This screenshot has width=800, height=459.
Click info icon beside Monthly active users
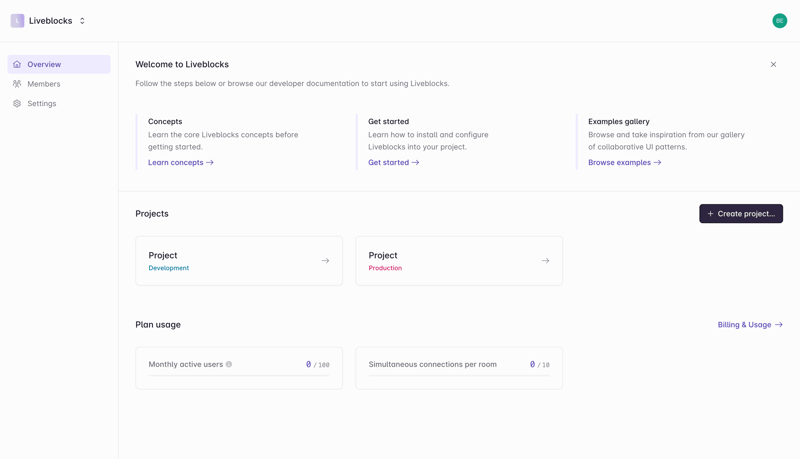229,364
